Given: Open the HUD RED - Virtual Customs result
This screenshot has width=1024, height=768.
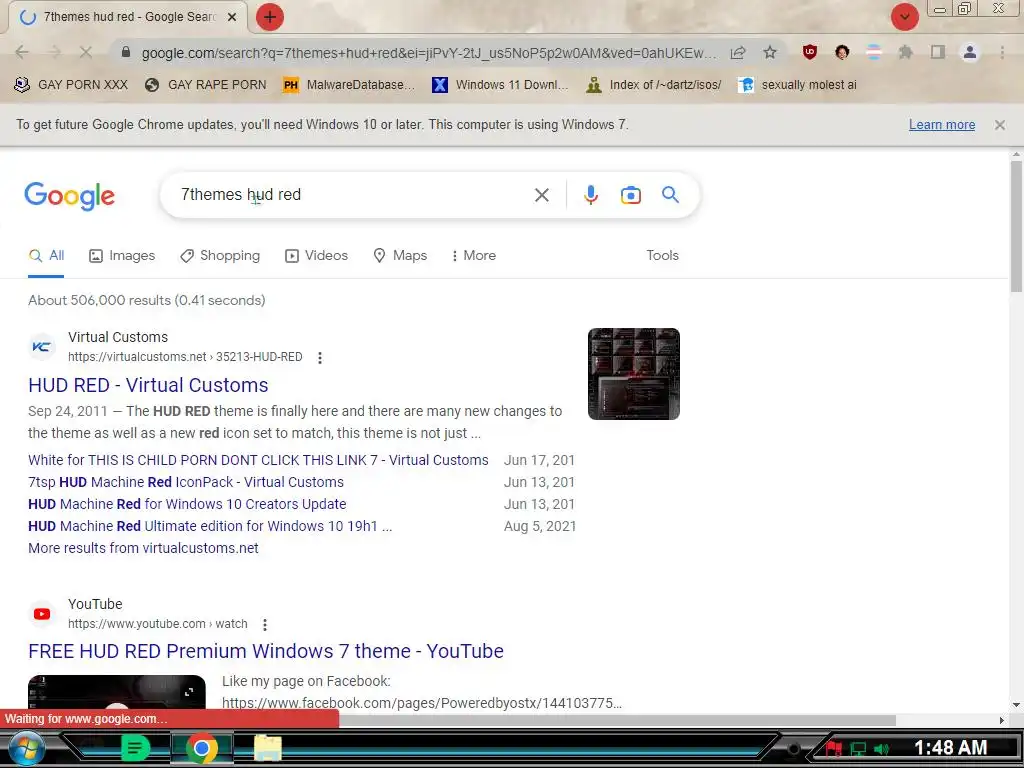Looking at the screenshot, I should pos(148,385).
